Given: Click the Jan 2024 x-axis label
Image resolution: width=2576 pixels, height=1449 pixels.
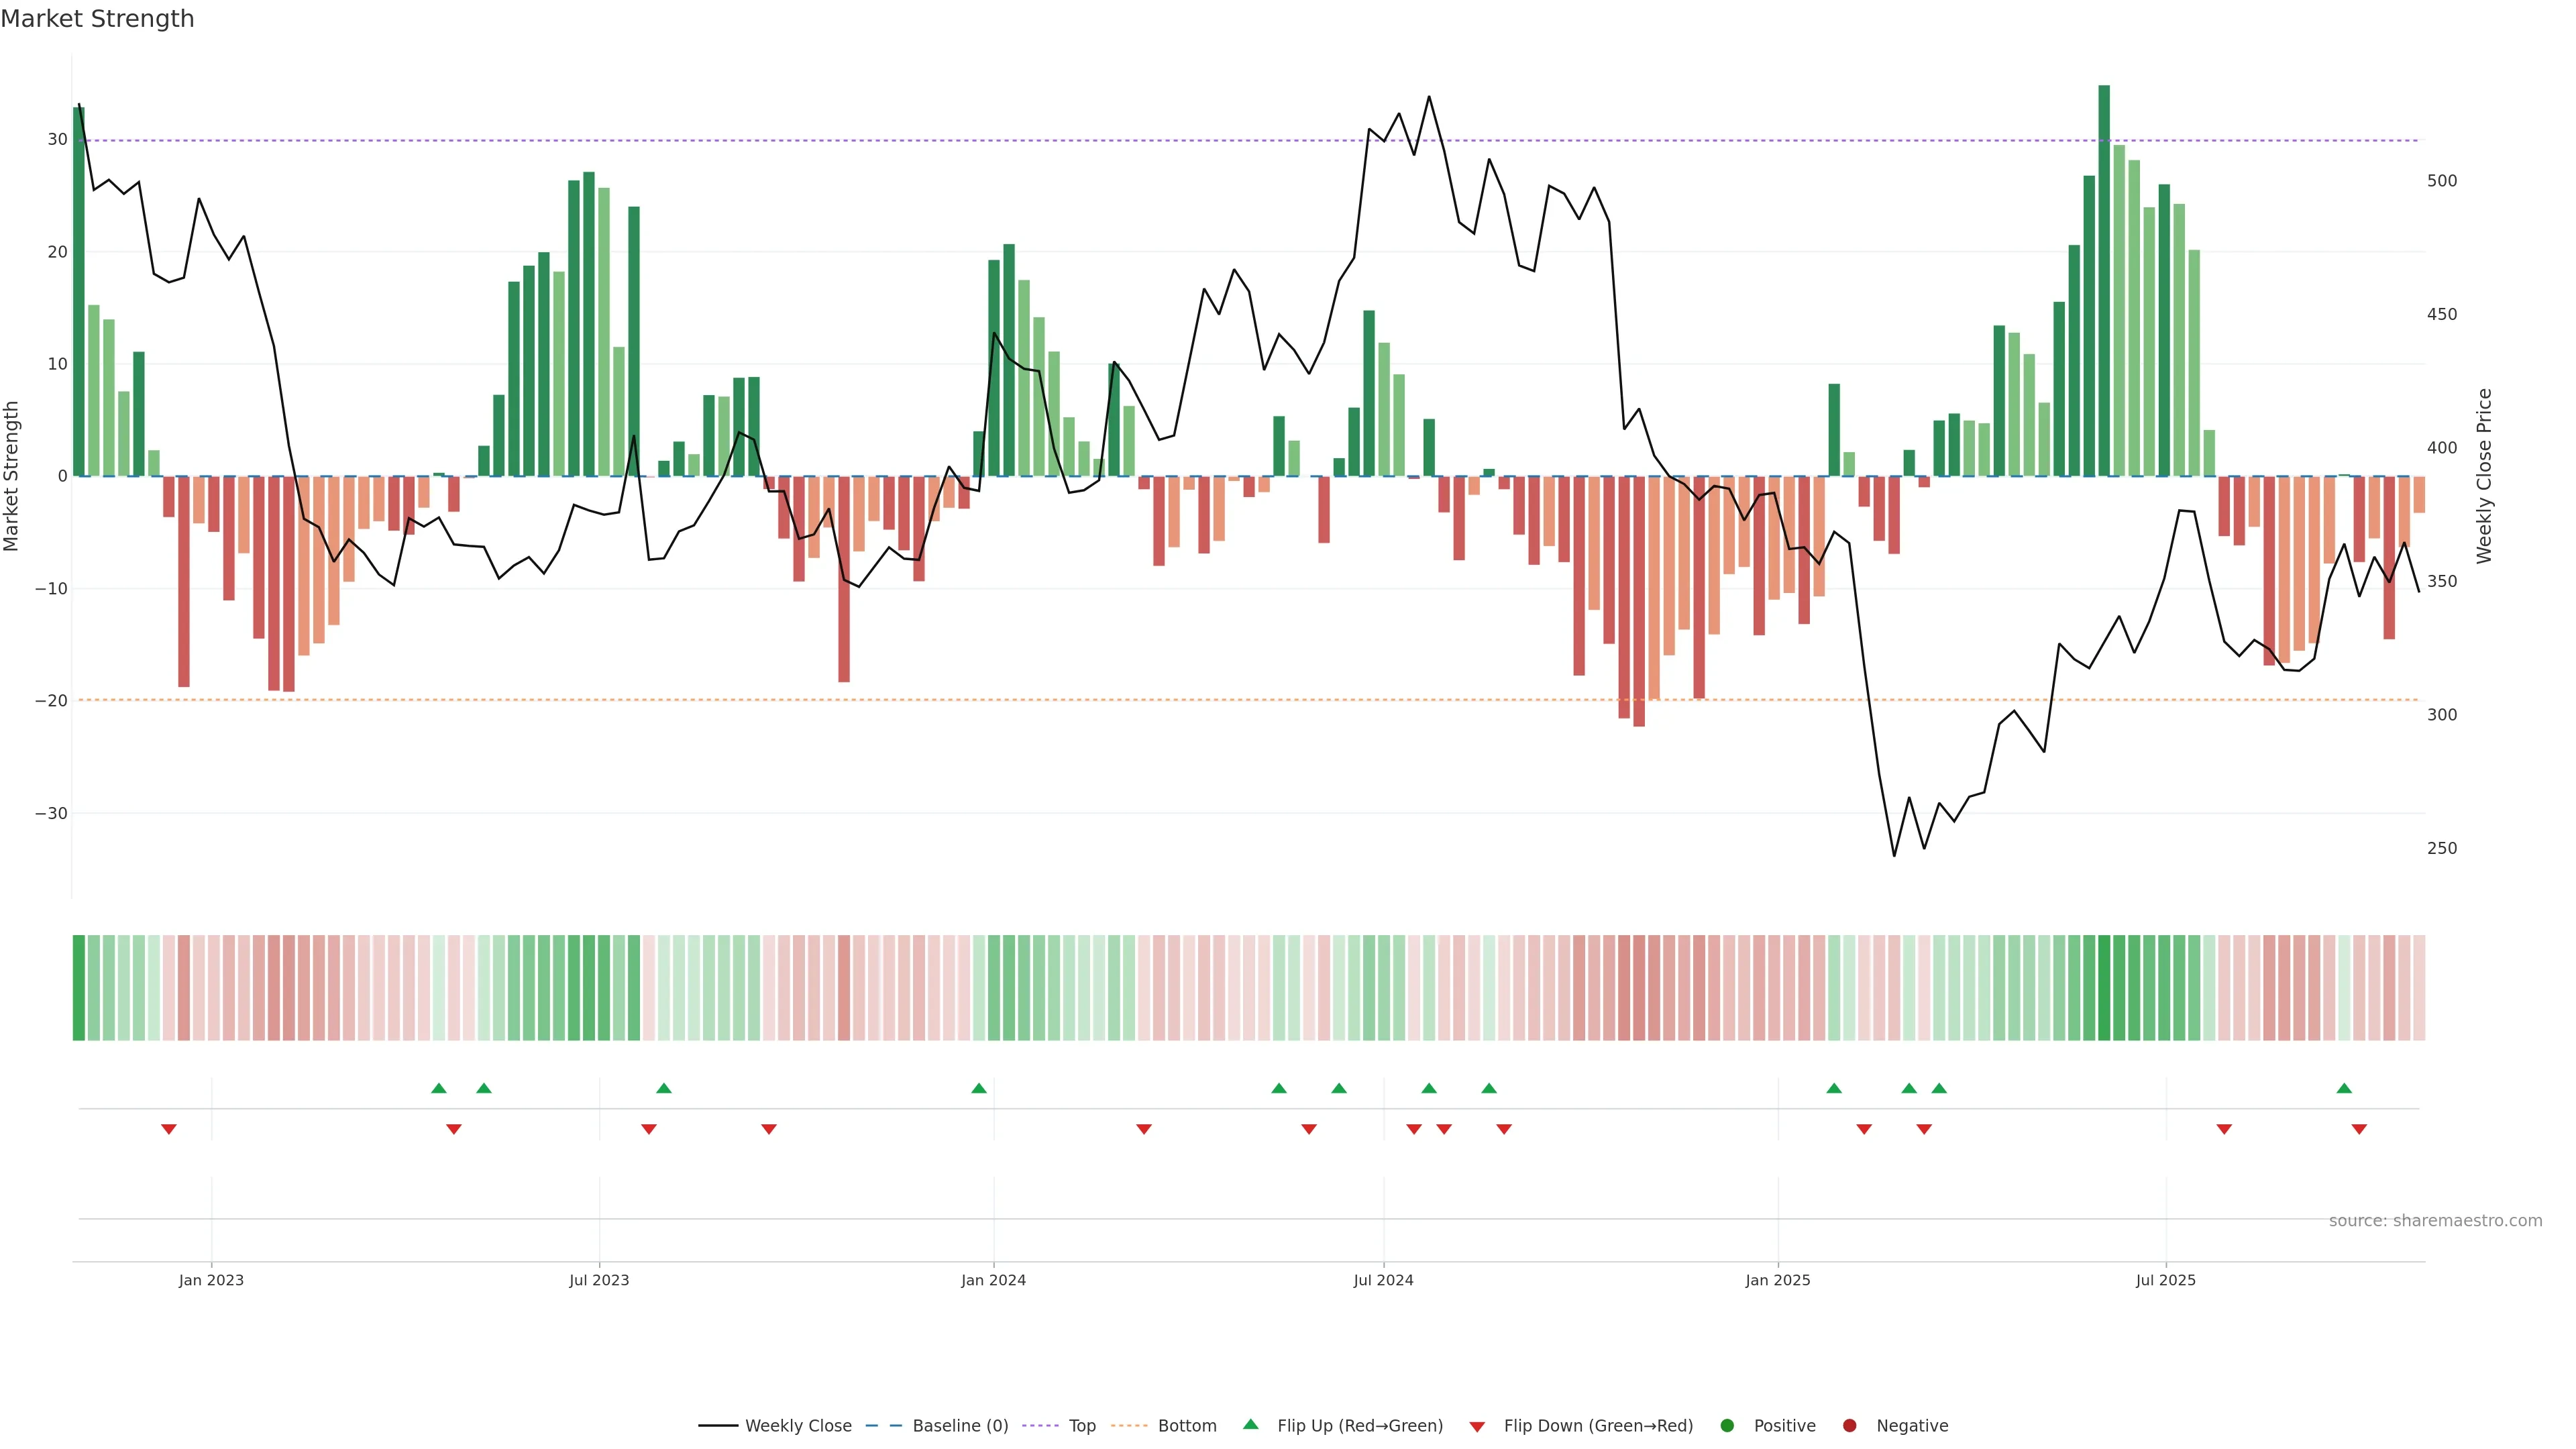Looking at the screenshot, I should (993, 1280).
